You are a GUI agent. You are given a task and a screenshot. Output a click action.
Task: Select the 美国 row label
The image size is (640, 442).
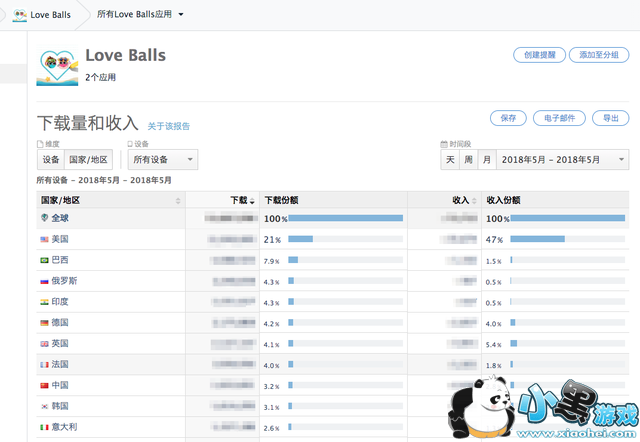[60, 239]
